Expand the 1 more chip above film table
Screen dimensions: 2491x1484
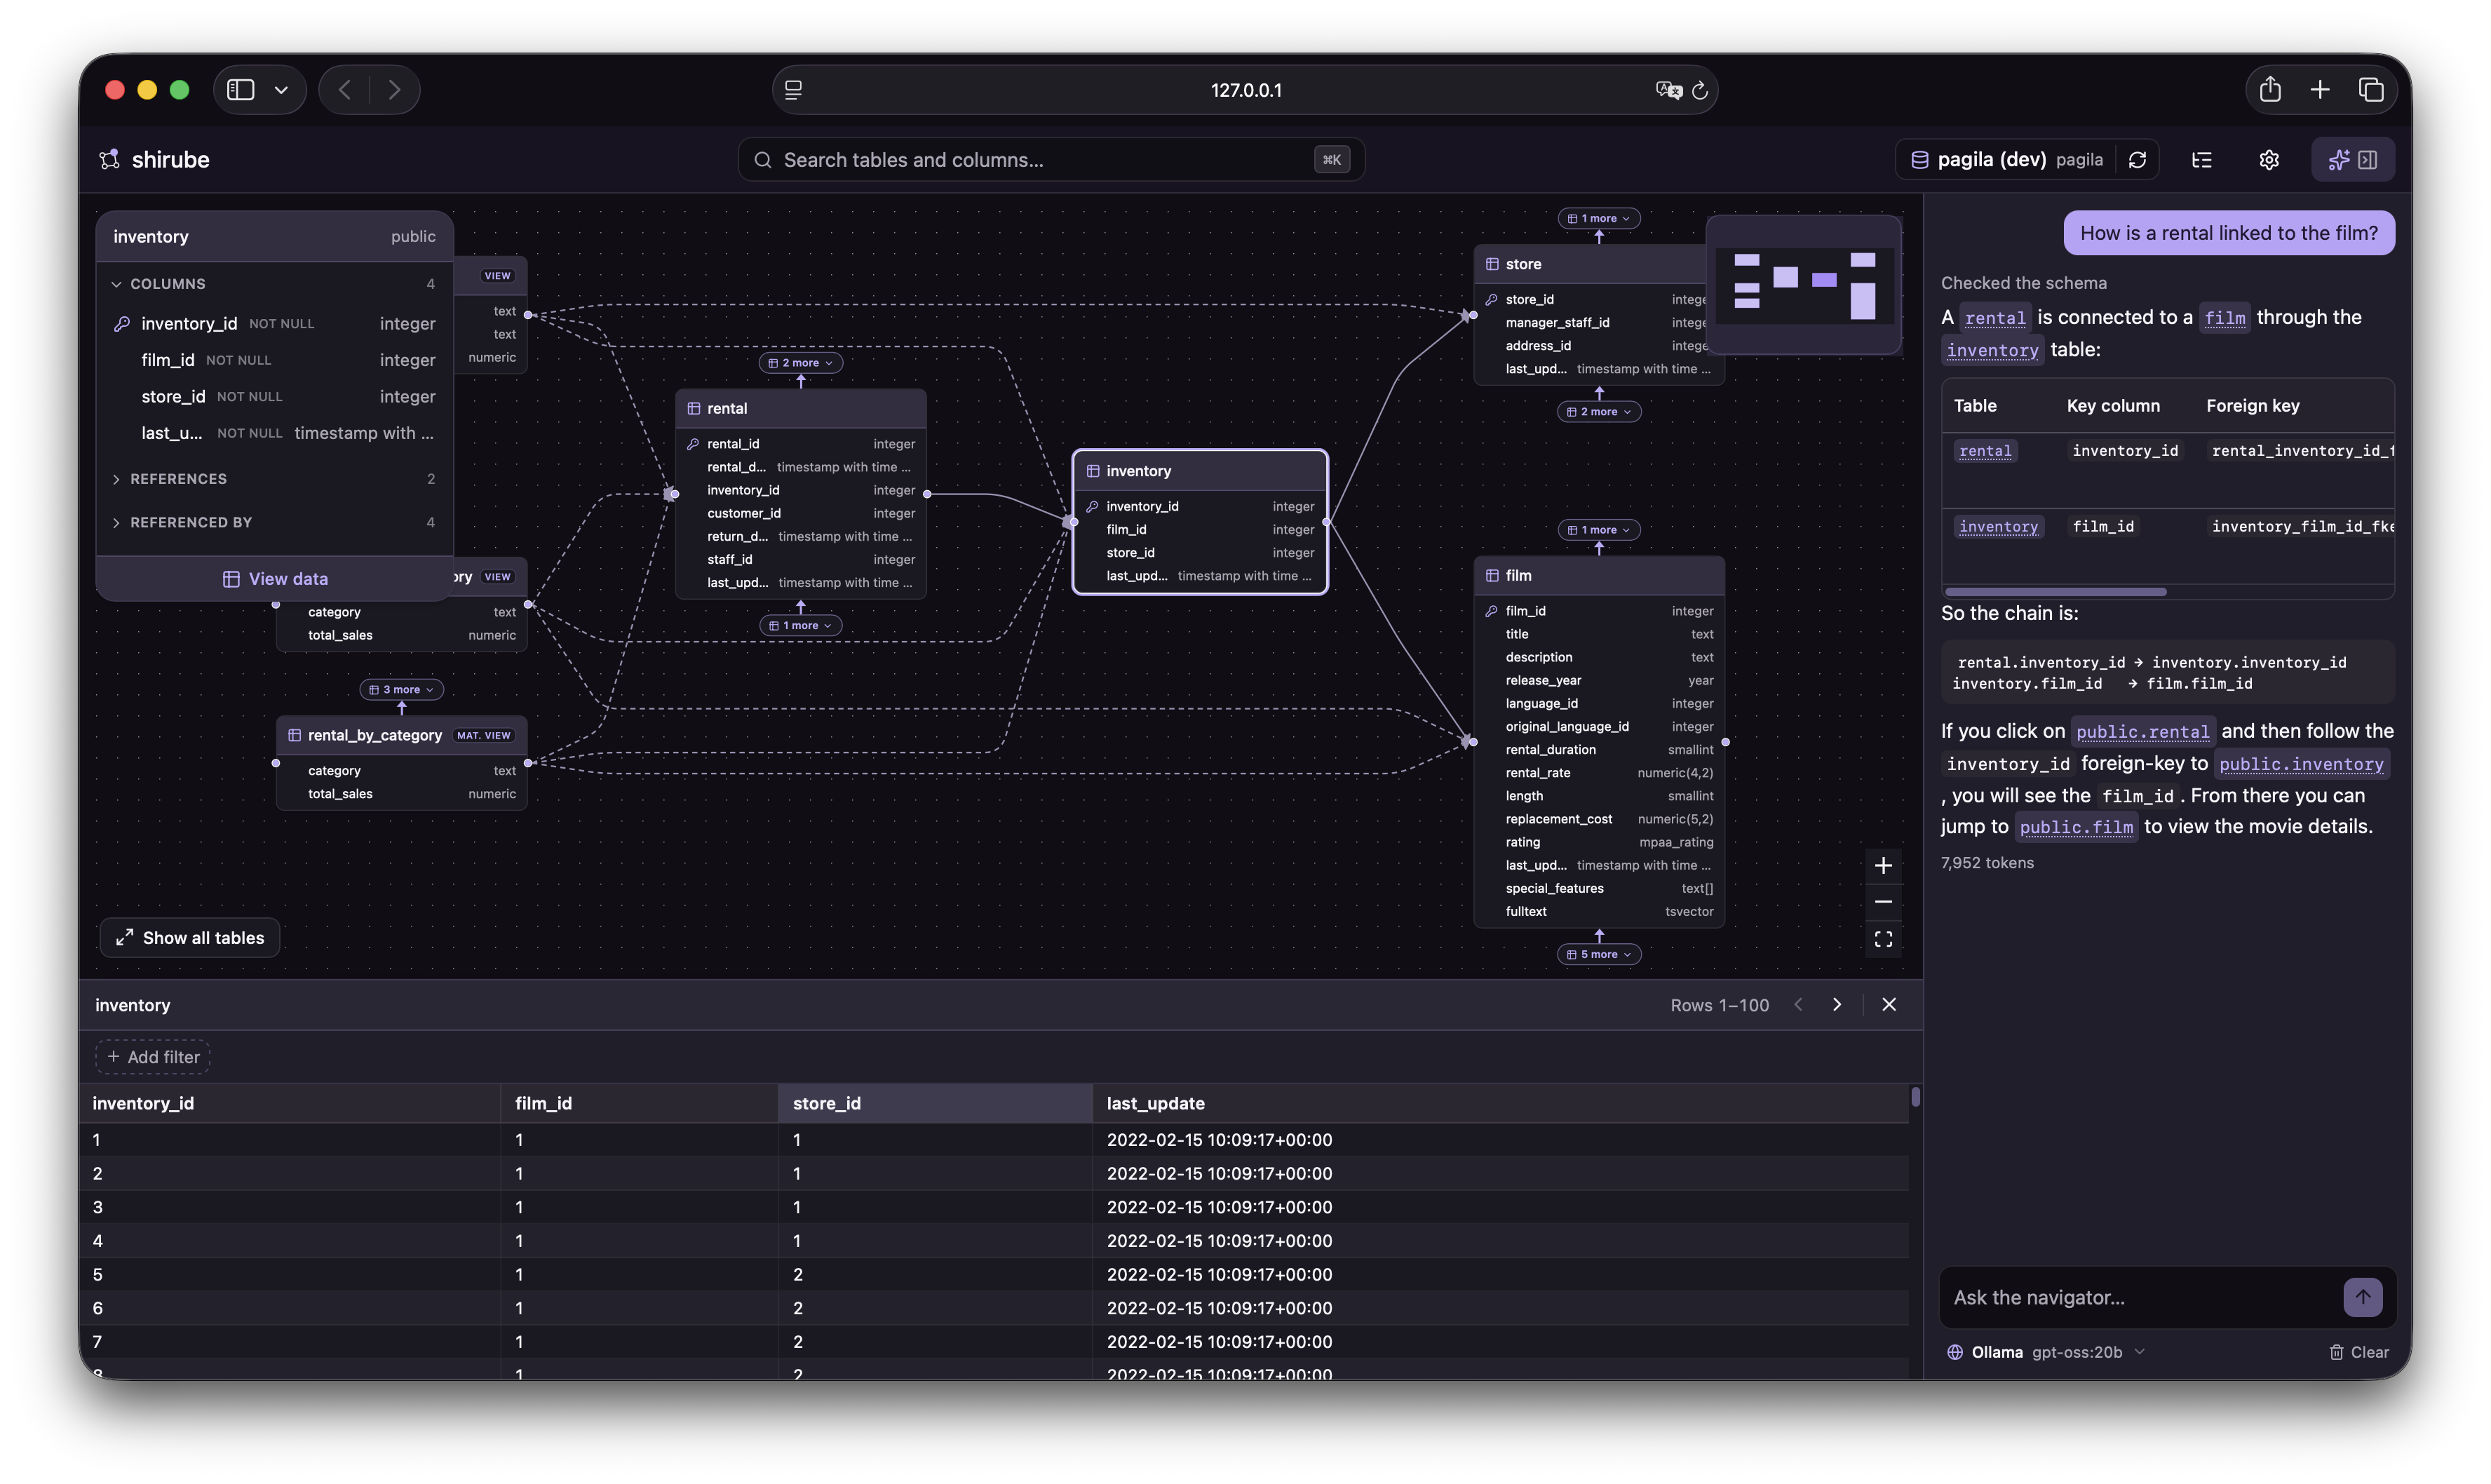1598,530
